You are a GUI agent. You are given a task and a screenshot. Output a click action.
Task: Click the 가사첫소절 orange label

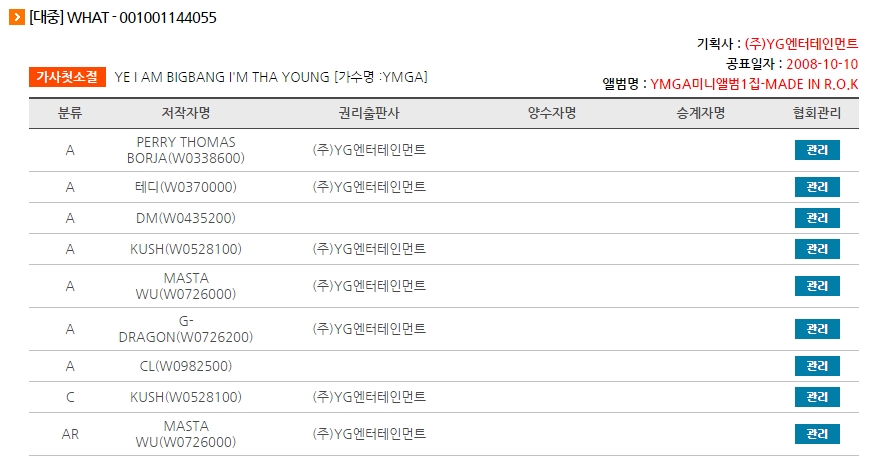click(x=67, y=77)
